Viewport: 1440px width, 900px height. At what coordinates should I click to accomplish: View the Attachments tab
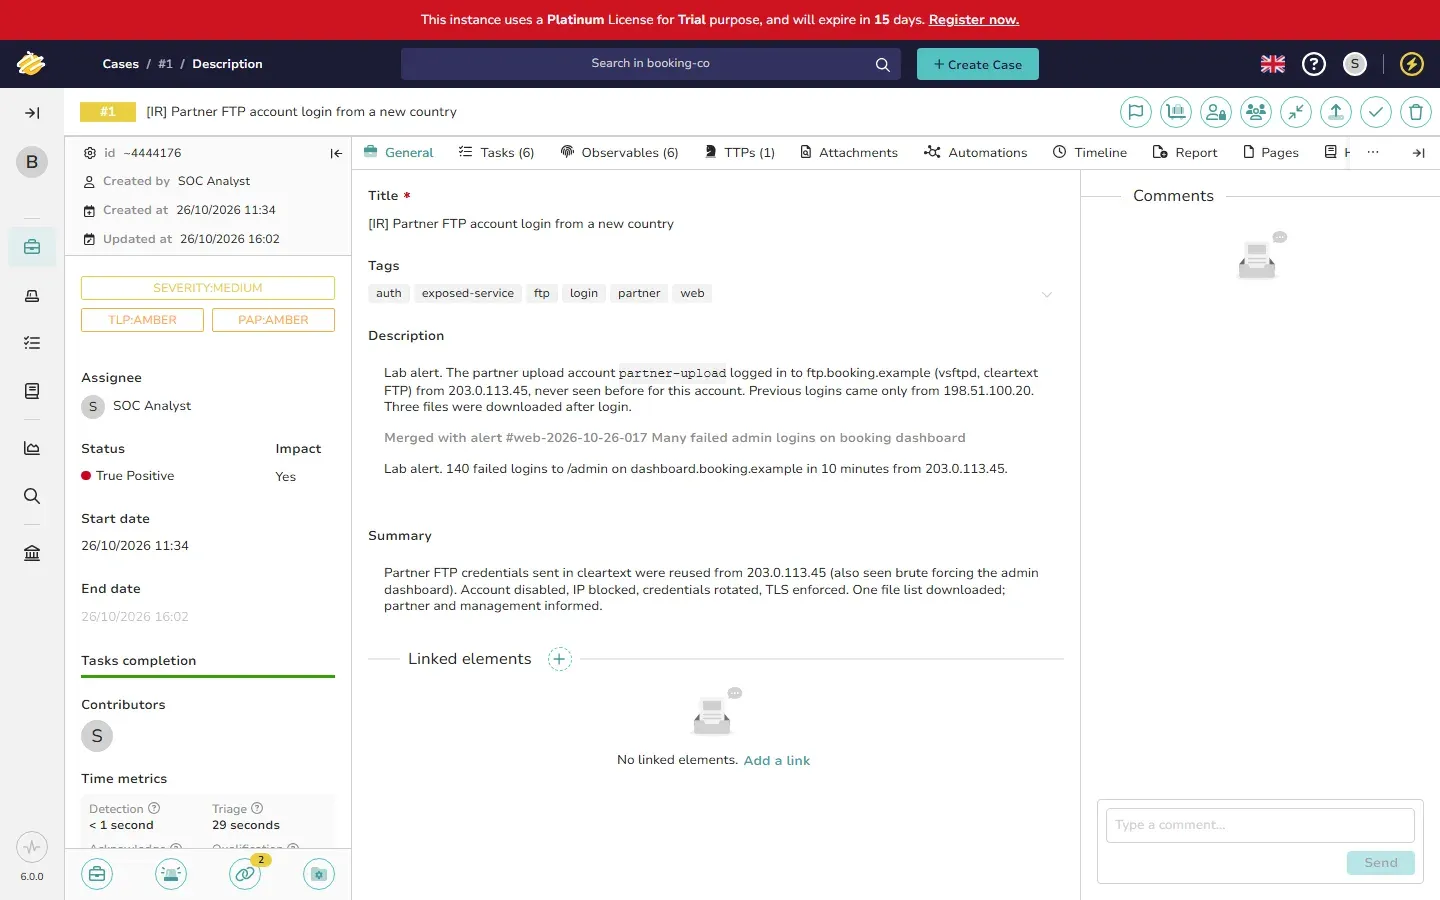coord(848,152)
